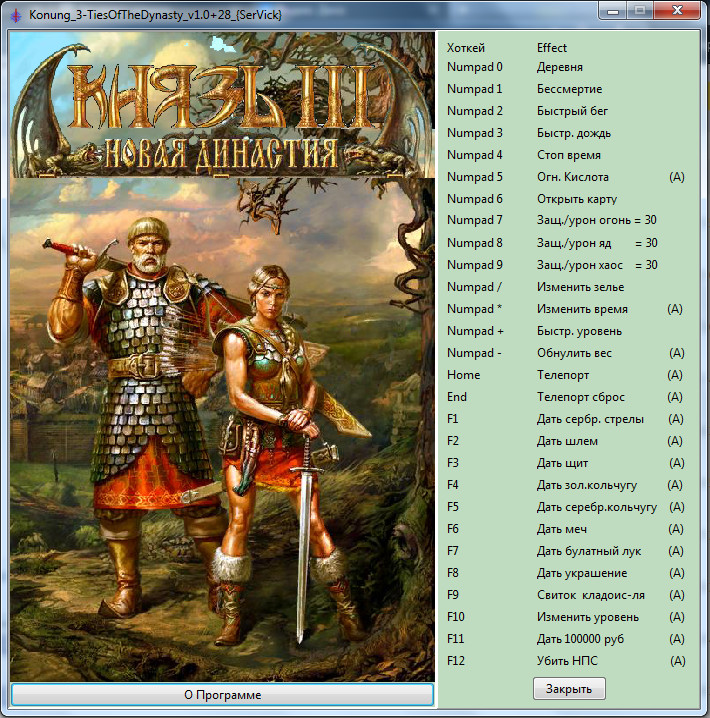Open the О Программе about button
This screenshot has width=710, height=718.
pyautogui.click(x=222, y=695)
